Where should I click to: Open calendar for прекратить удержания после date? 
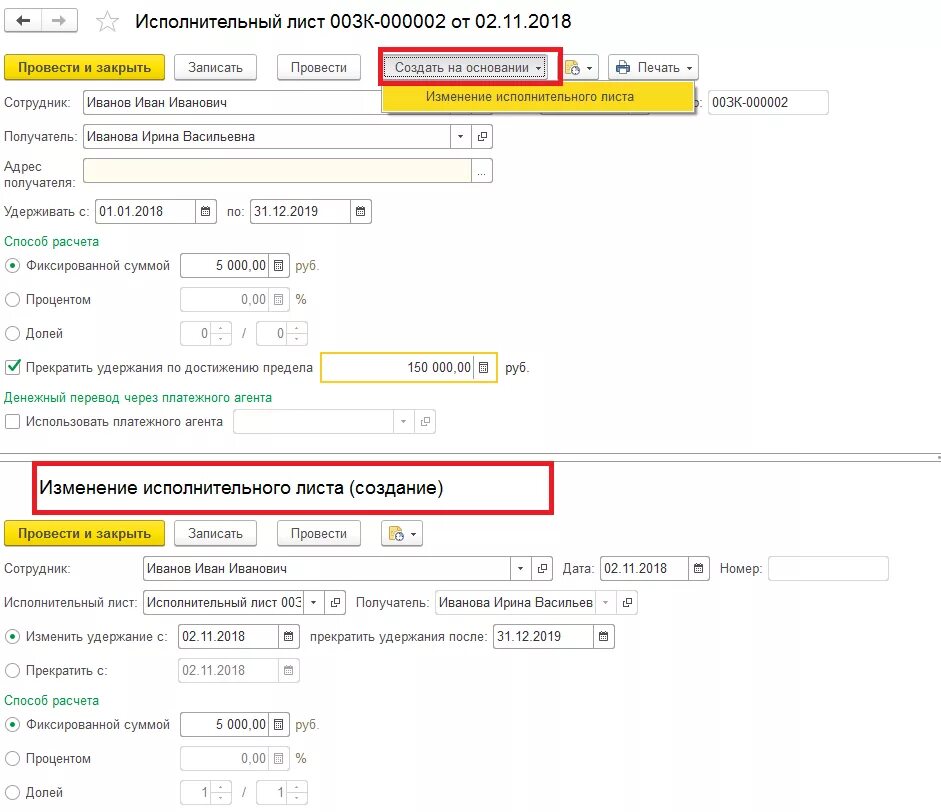pyautogui.click(x=603, y=637)
